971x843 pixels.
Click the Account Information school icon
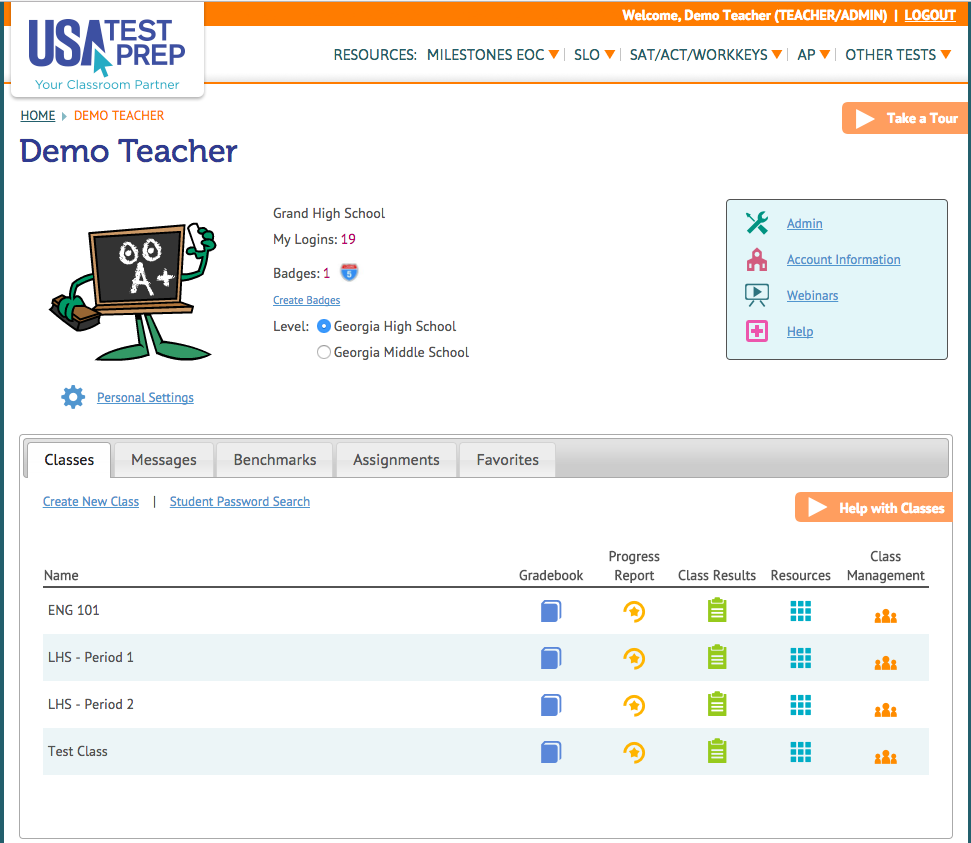(757, 260)
